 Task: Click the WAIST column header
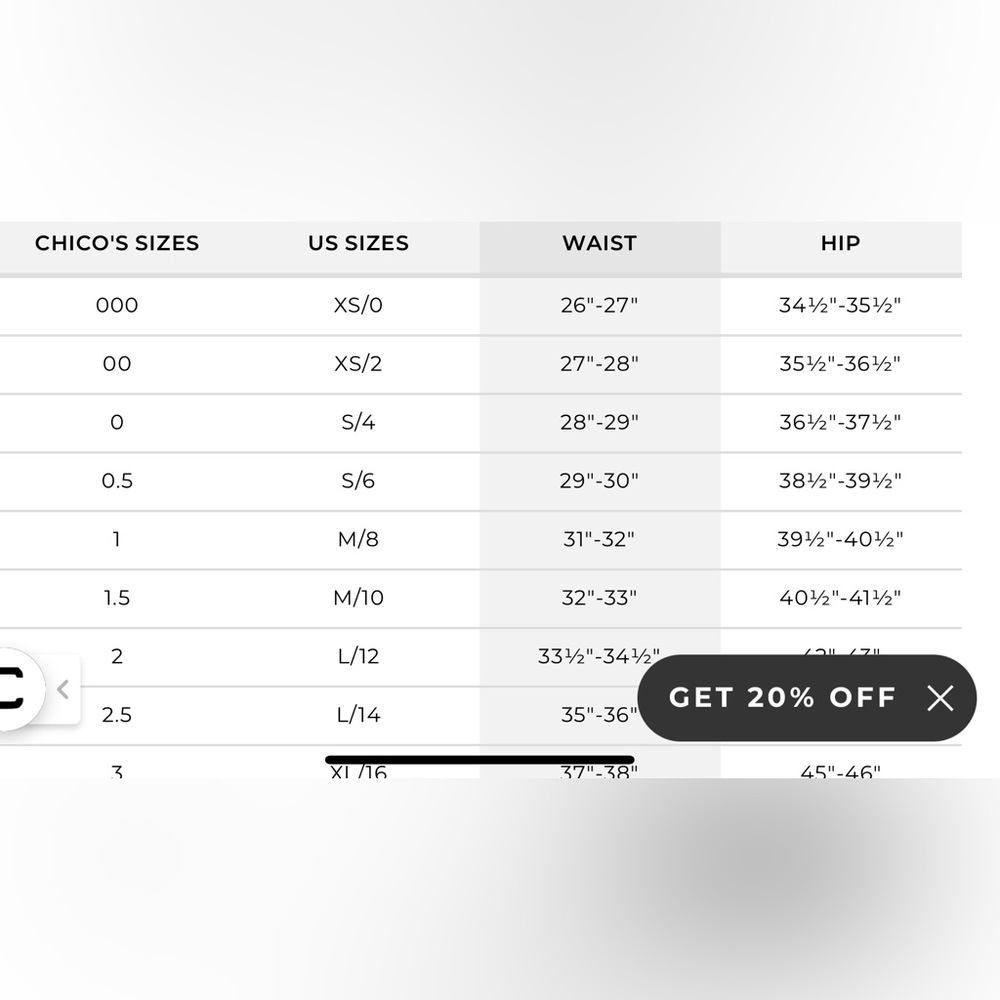pos(599,243)
